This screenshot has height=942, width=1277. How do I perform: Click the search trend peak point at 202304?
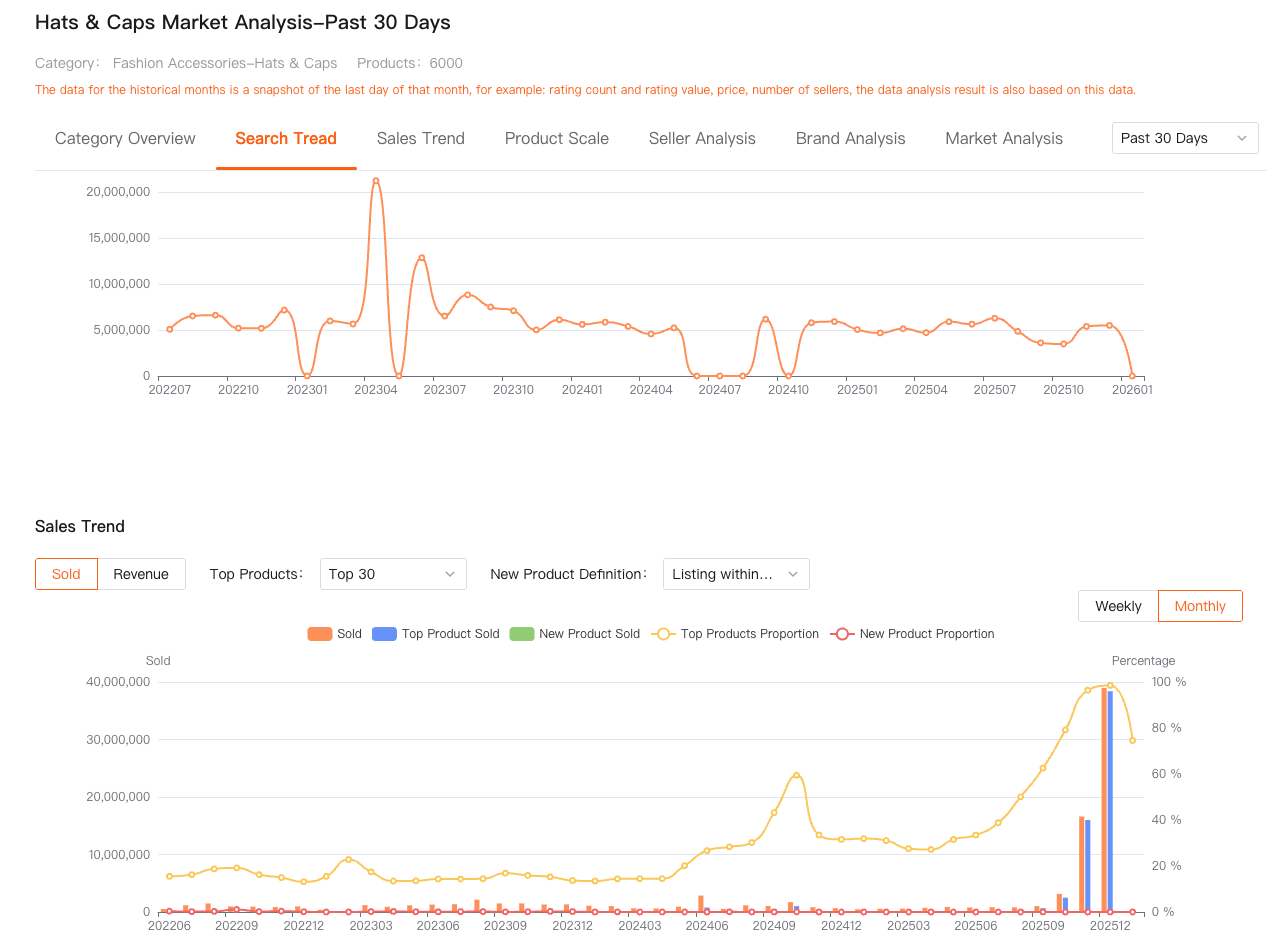click(x=376, y=181)
